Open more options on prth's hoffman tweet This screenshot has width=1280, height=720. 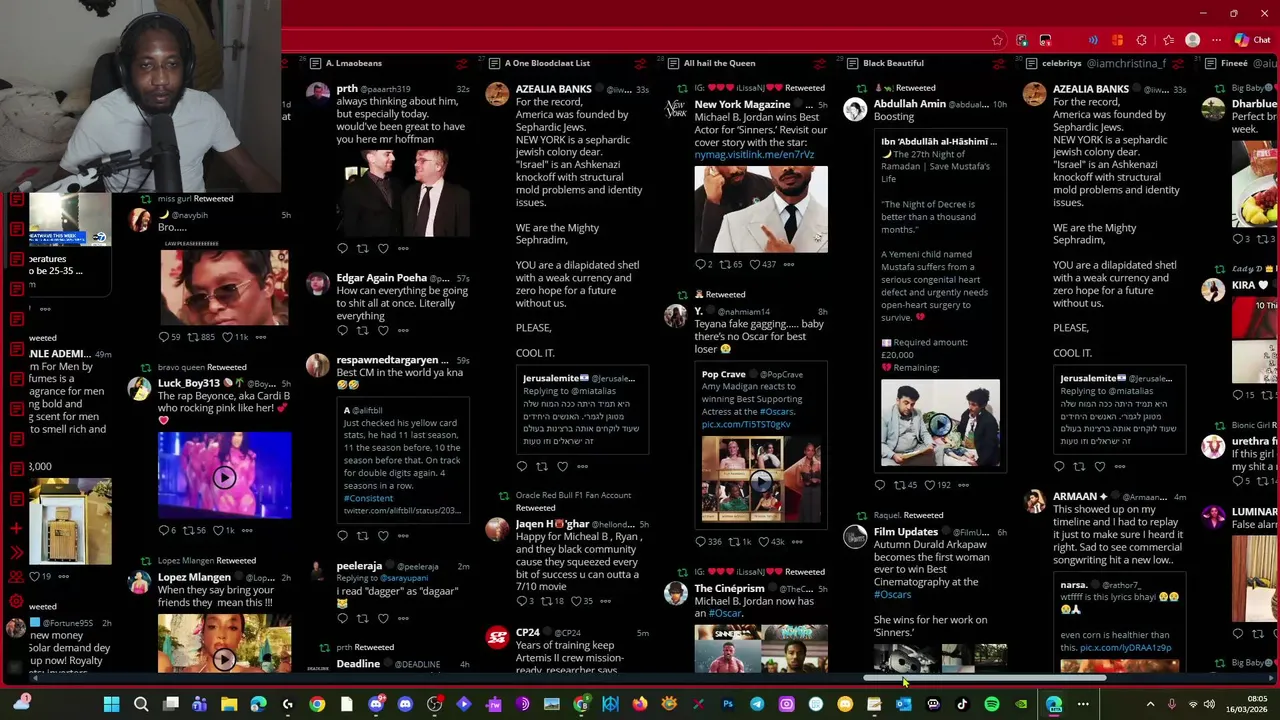tap(403, 248)
